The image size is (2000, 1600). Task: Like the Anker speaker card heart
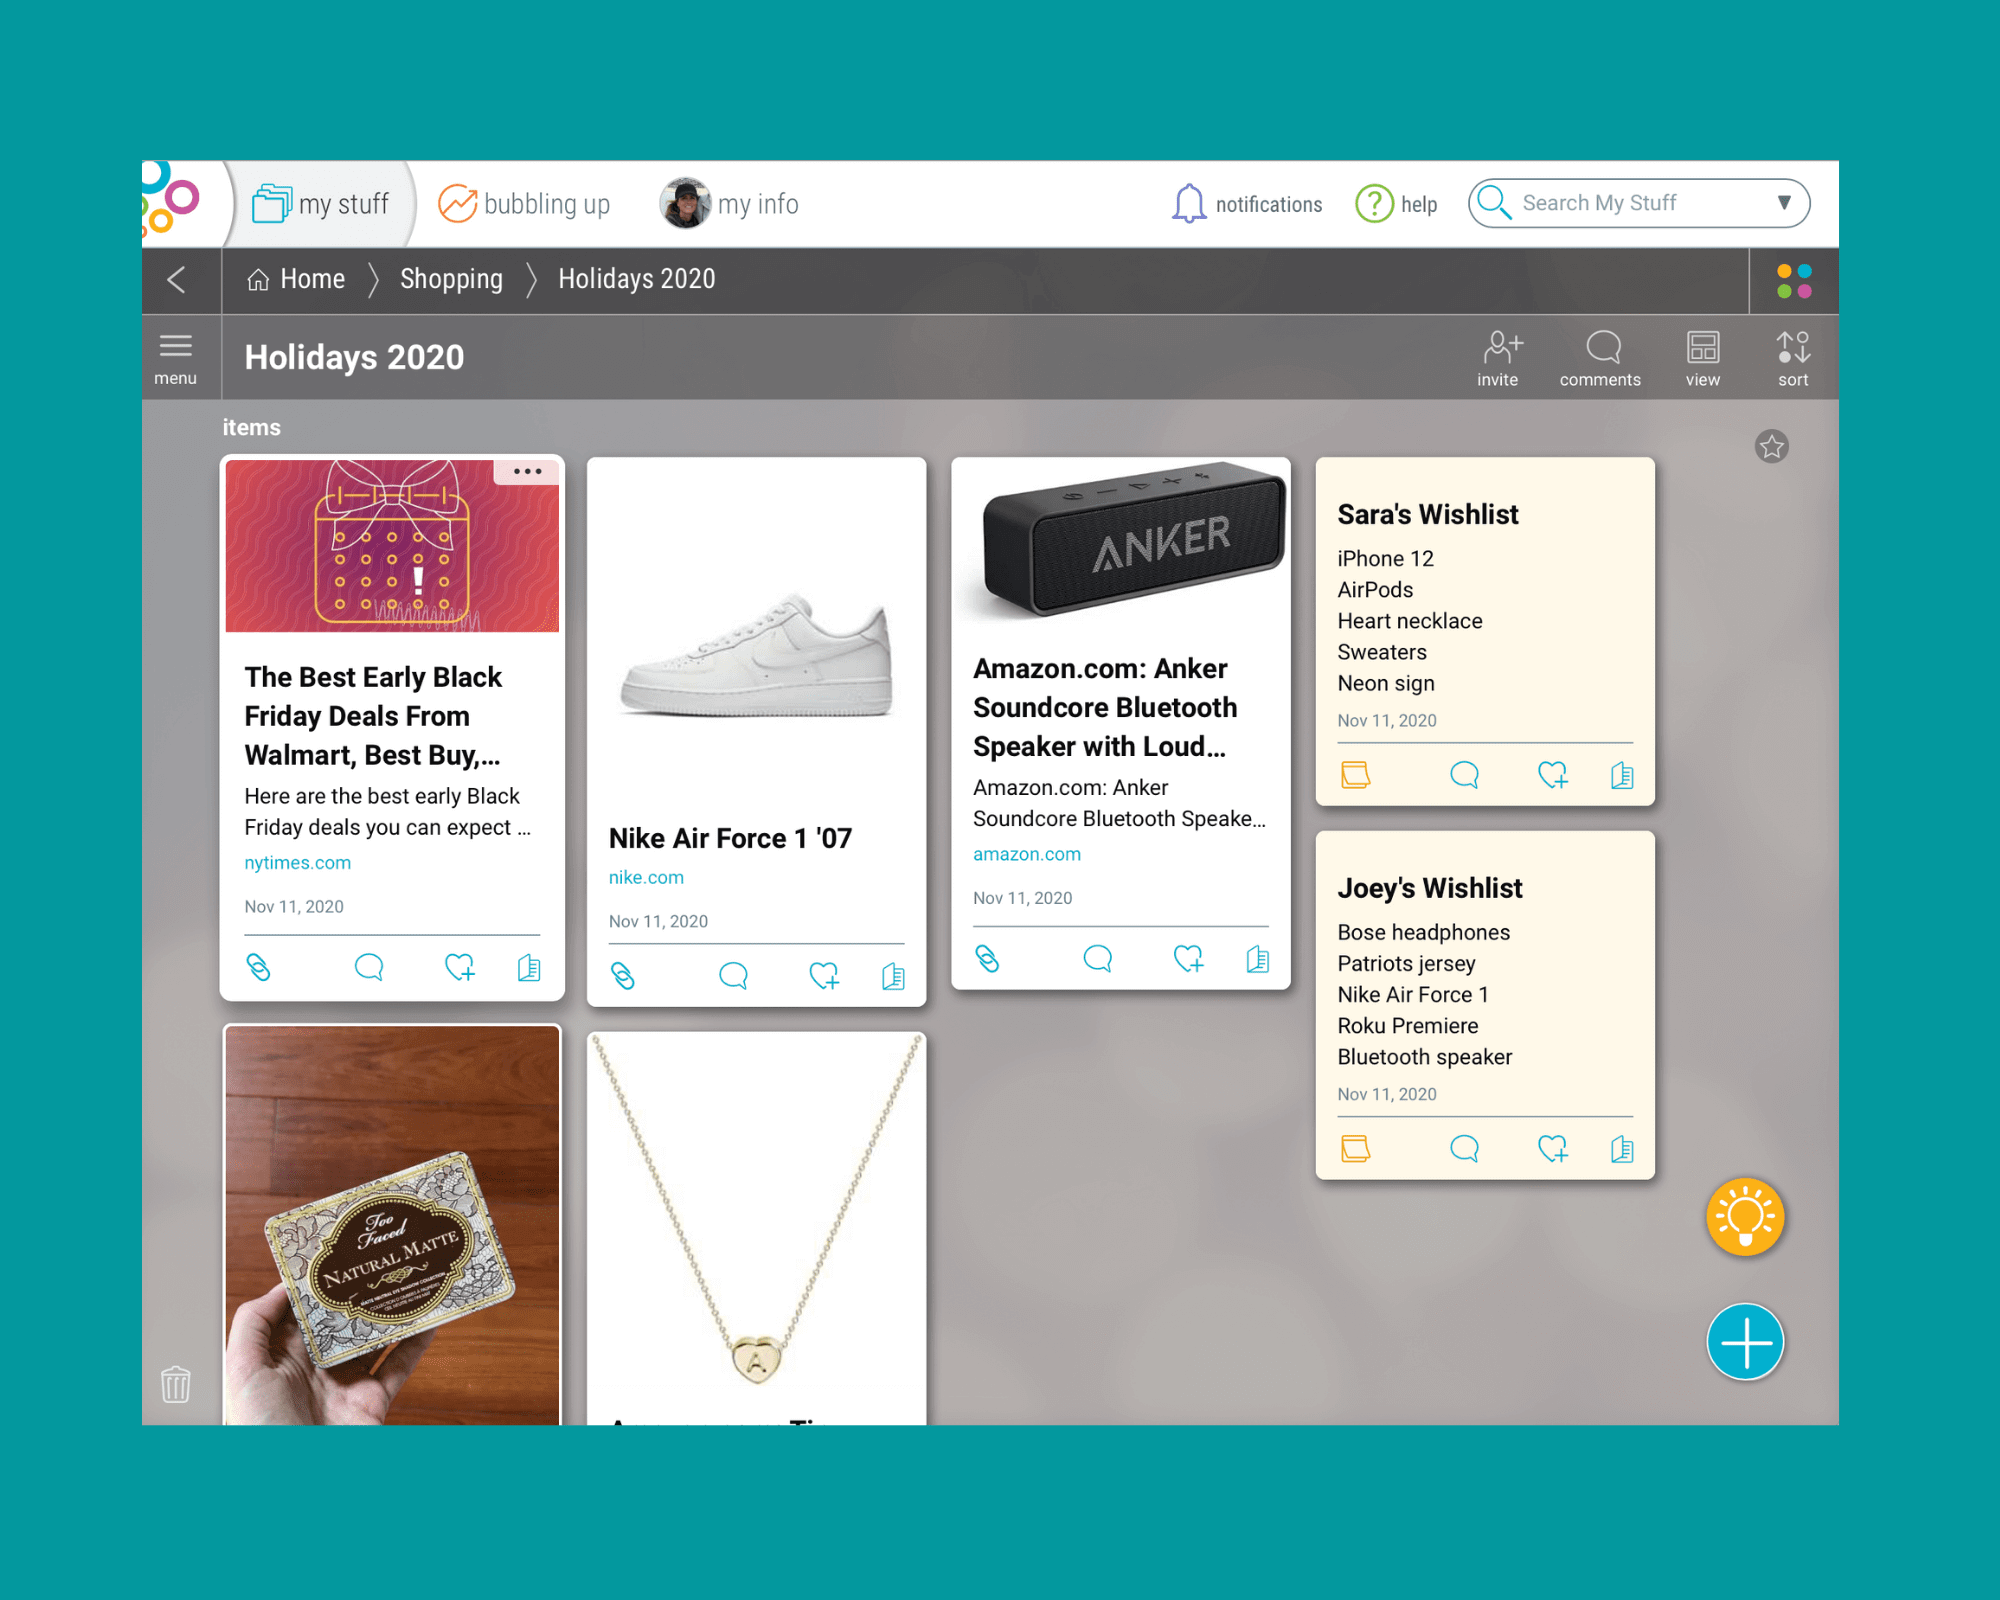pos(1187,959)
